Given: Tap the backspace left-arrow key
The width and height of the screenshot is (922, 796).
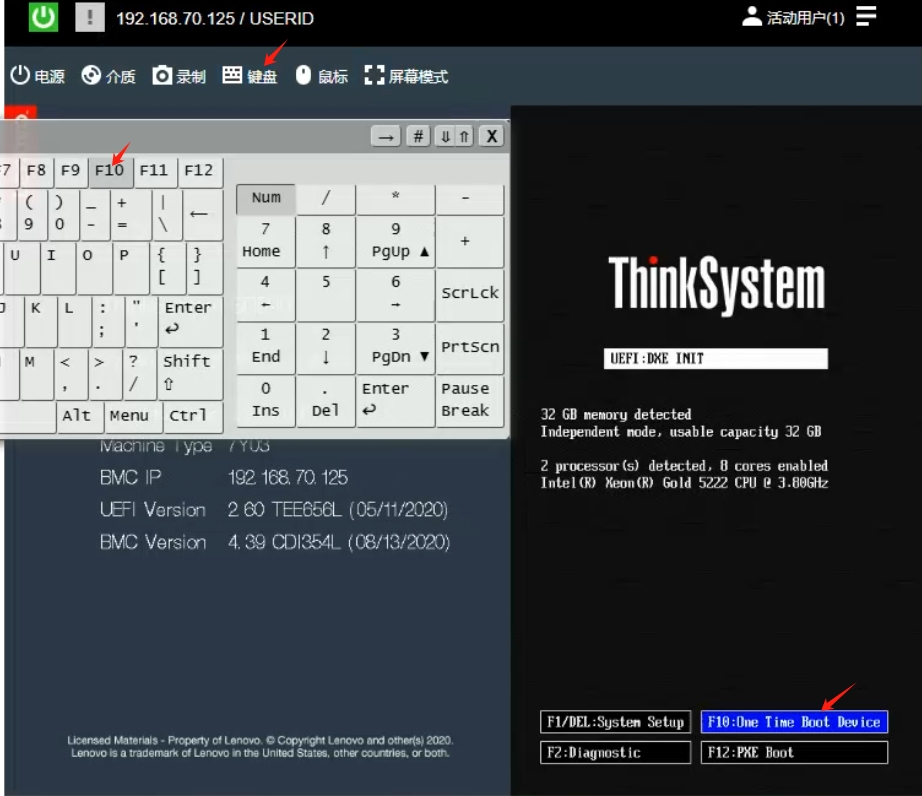Looking at the screenshot, I should pos(203,214).
